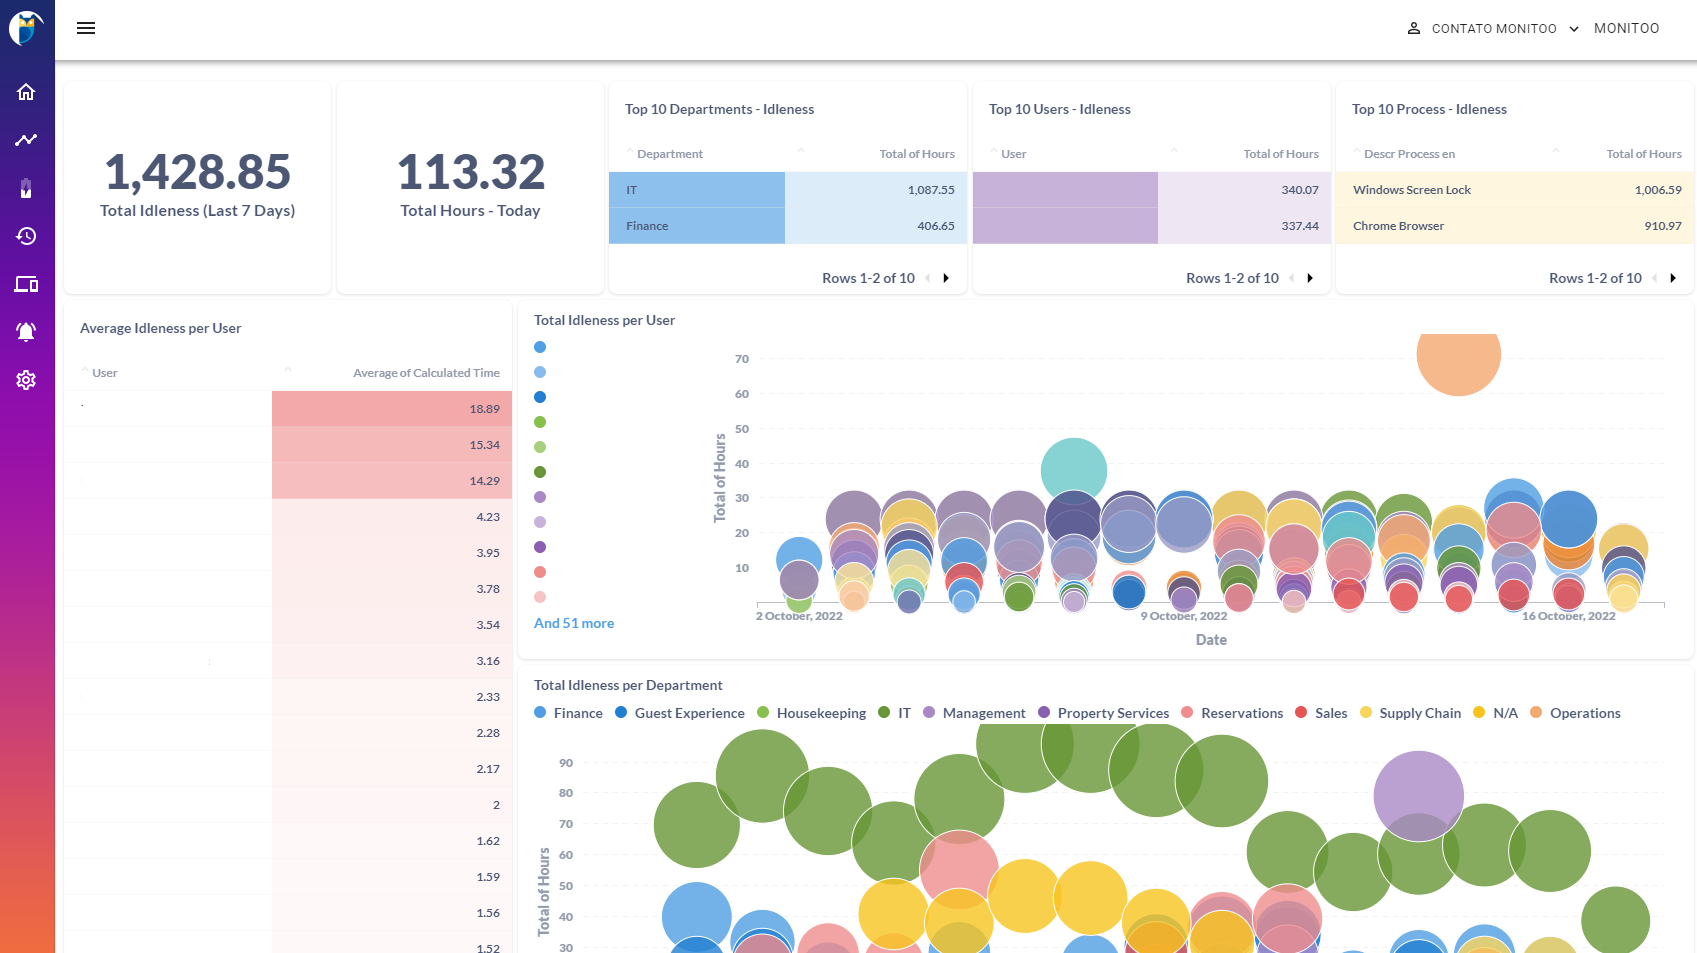Open settings with the gear icon
The image size is (1697, 953).
(x=26, y=380)
